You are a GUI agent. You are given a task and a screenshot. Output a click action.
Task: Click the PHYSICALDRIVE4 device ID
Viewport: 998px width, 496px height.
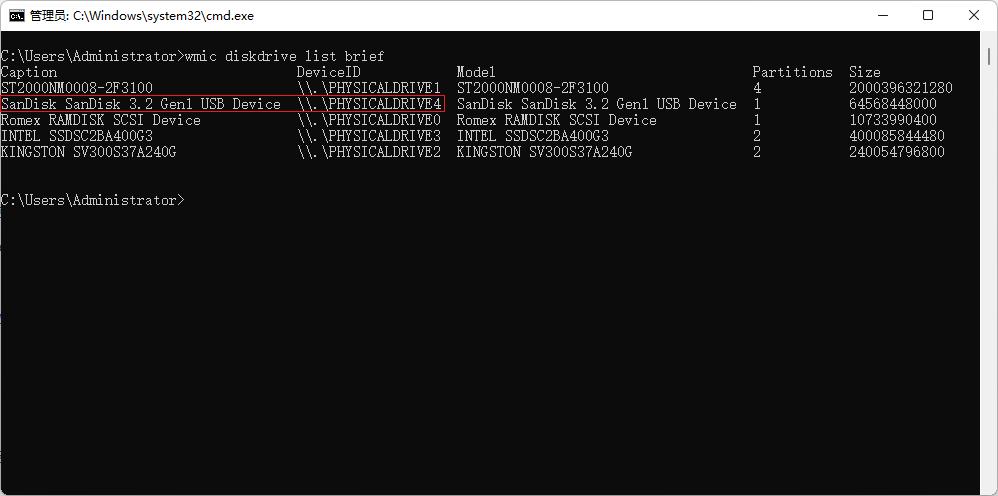369,104
